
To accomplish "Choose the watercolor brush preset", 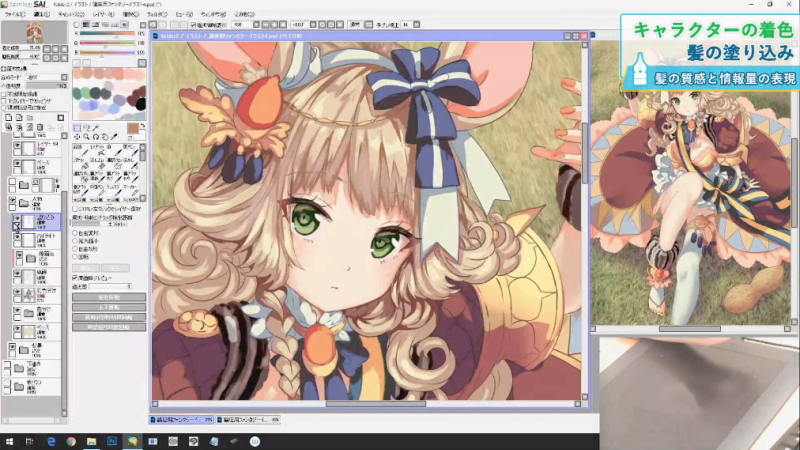I will point(131,150).
